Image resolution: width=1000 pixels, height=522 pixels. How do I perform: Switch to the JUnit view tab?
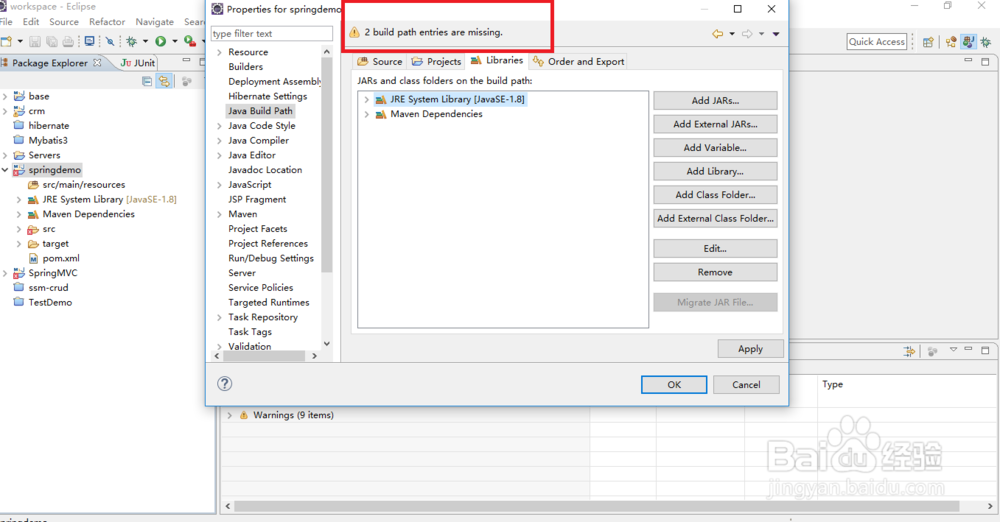[138, 63]
